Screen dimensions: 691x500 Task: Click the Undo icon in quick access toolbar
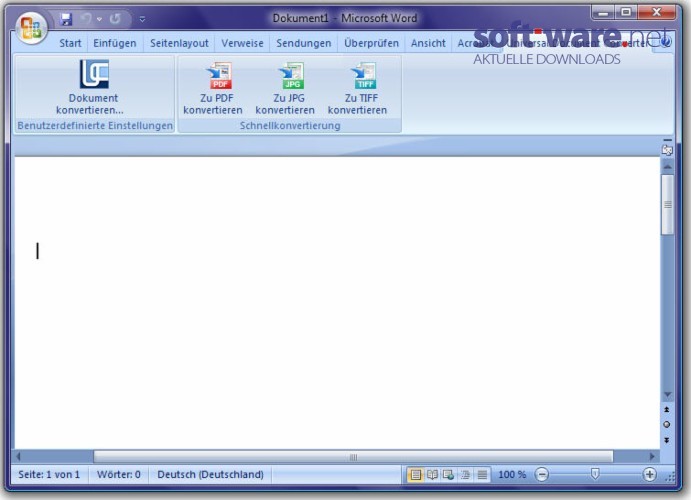pyautogui.click(x=86, y=19)
